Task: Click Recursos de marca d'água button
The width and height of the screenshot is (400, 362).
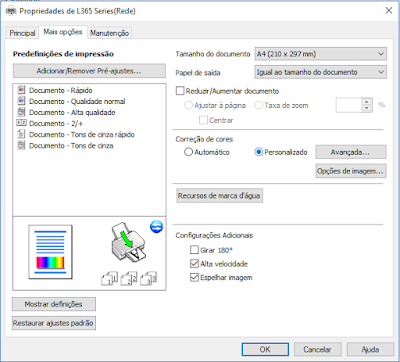Action: 219,196
